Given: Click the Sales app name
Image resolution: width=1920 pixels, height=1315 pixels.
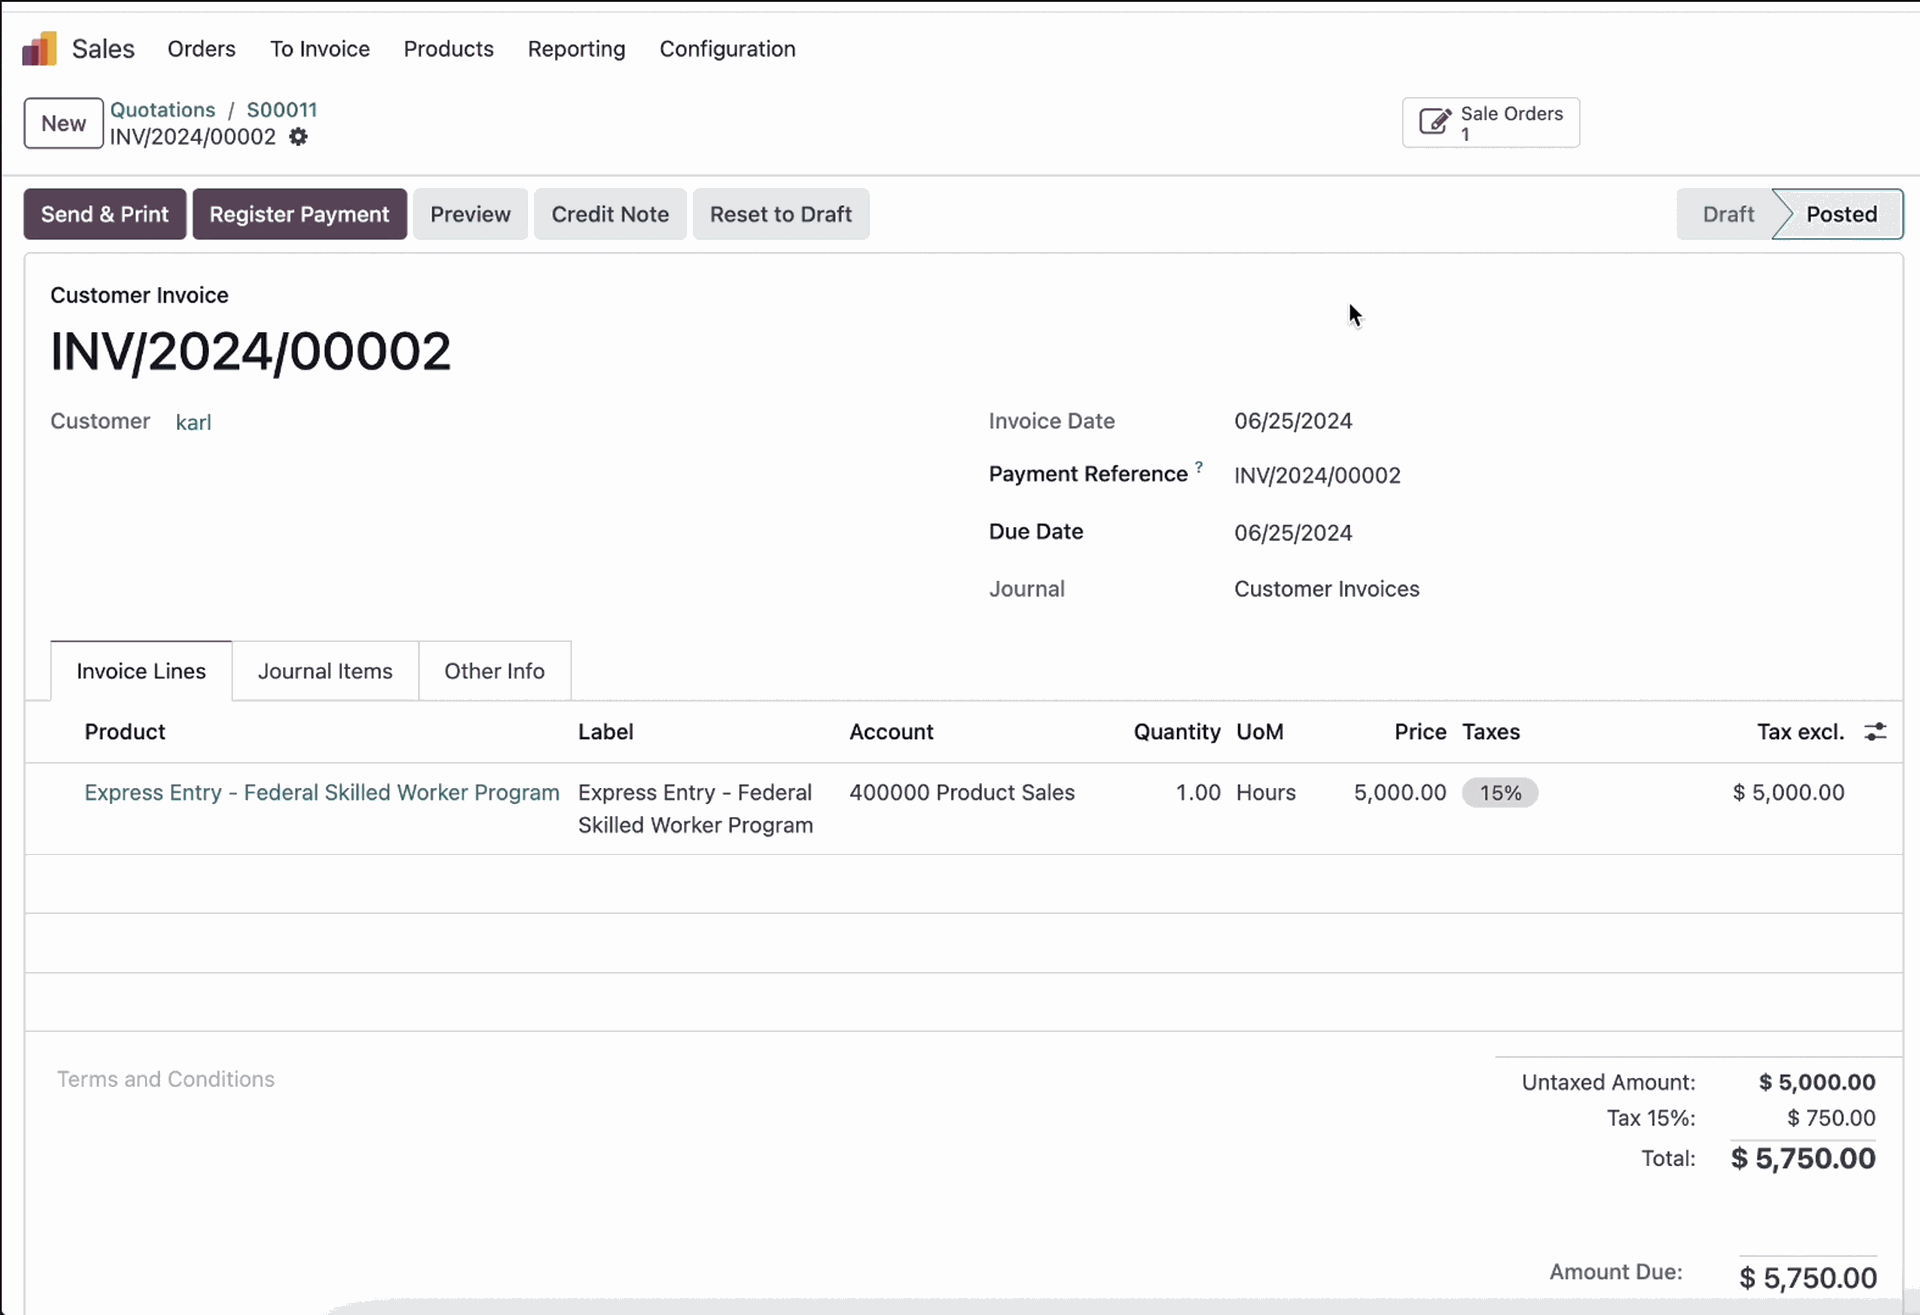Looking at the screenshot, I should [103, 49].
